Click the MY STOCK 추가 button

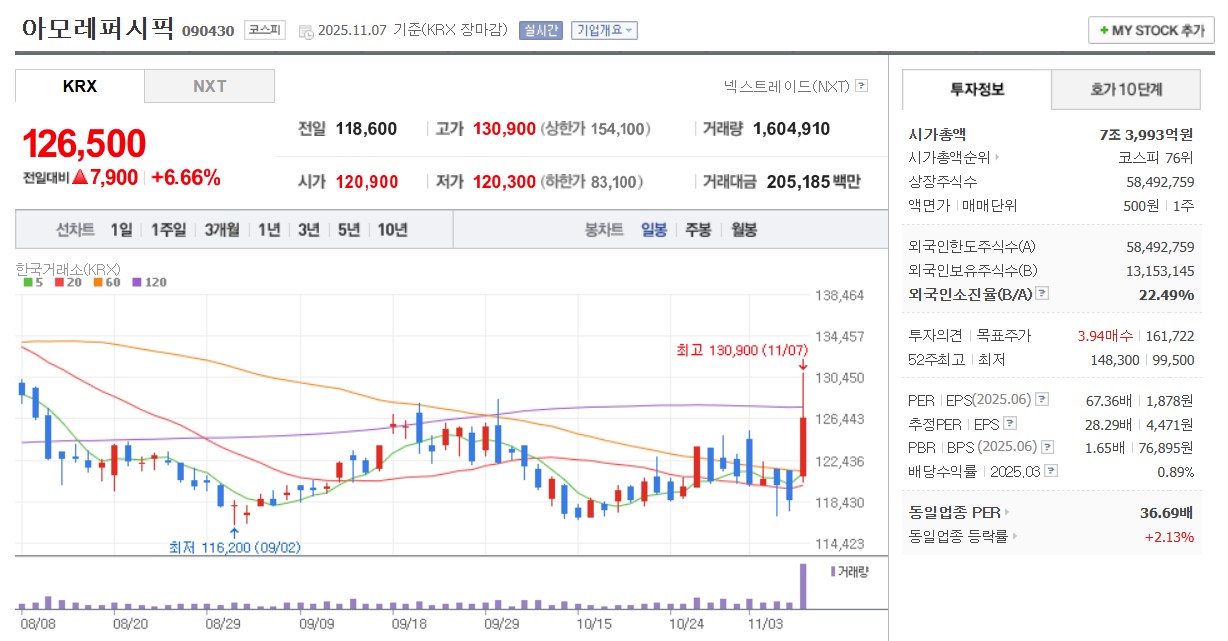point(1150,30)
